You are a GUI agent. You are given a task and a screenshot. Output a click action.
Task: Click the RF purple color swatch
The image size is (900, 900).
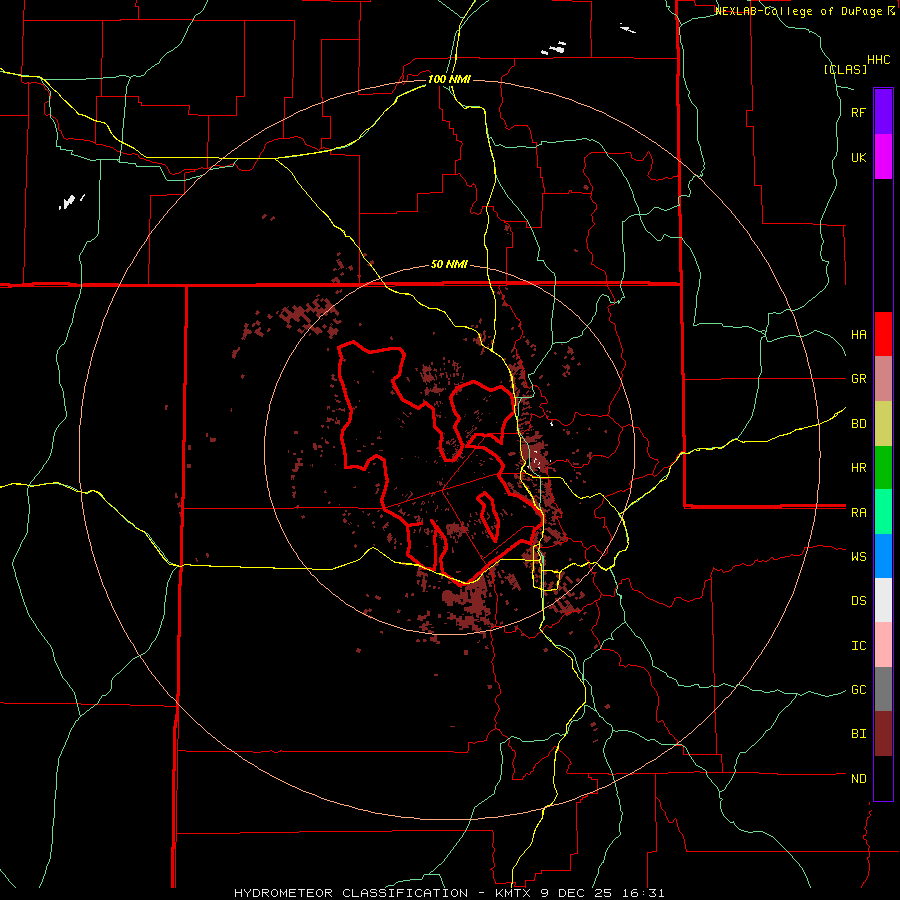click(x=883, y=112)
